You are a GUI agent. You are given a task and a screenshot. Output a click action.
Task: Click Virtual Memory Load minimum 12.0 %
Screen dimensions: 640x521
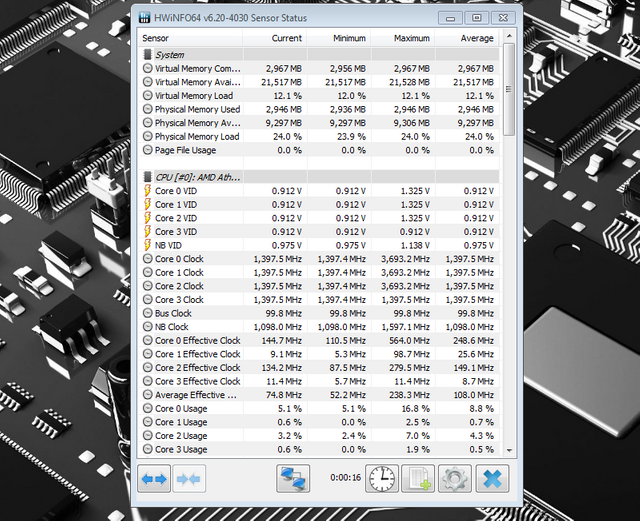click(x=351, y=96)
